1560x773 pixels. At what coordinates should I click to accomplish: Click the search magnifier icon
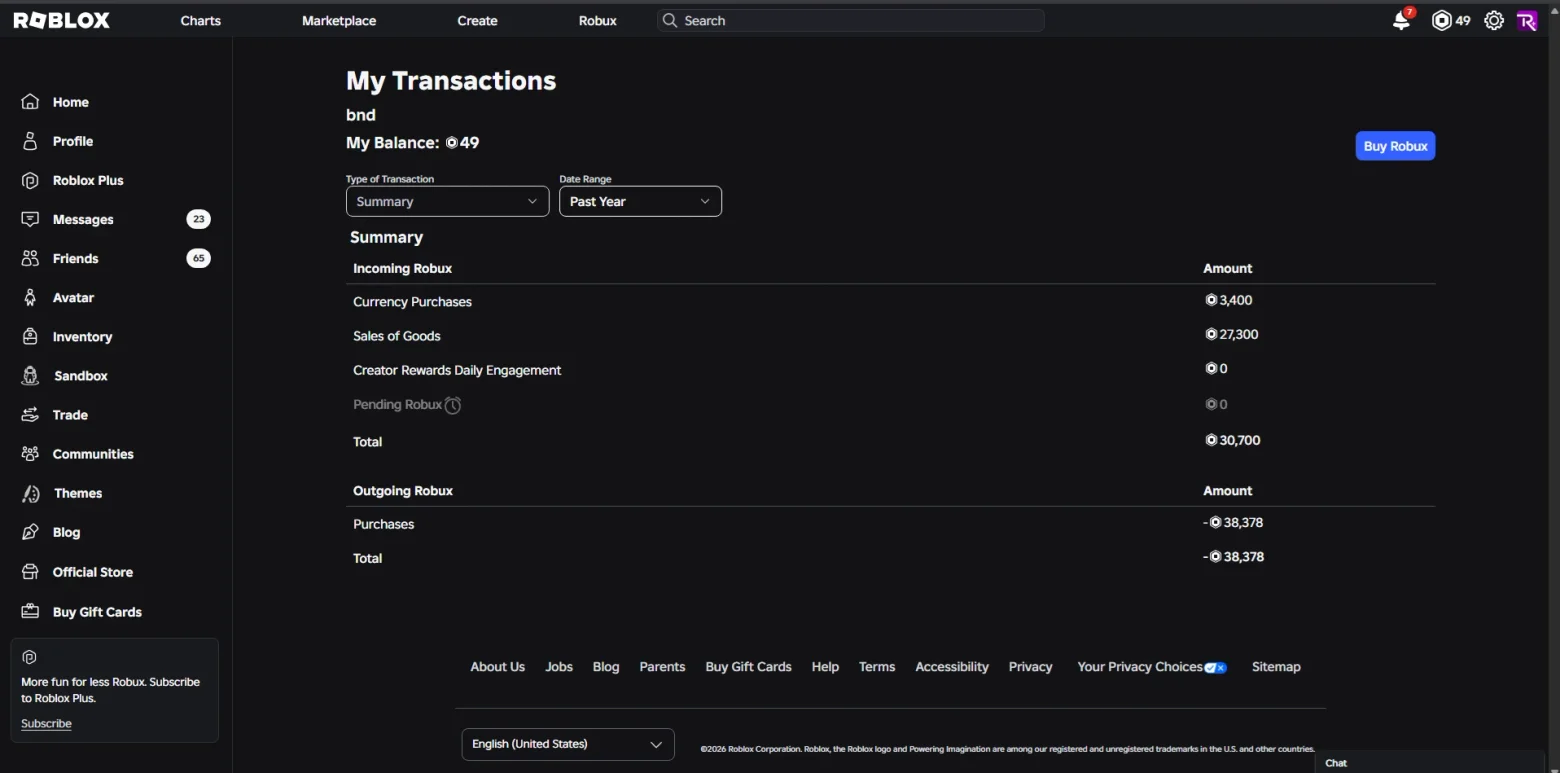670,20
